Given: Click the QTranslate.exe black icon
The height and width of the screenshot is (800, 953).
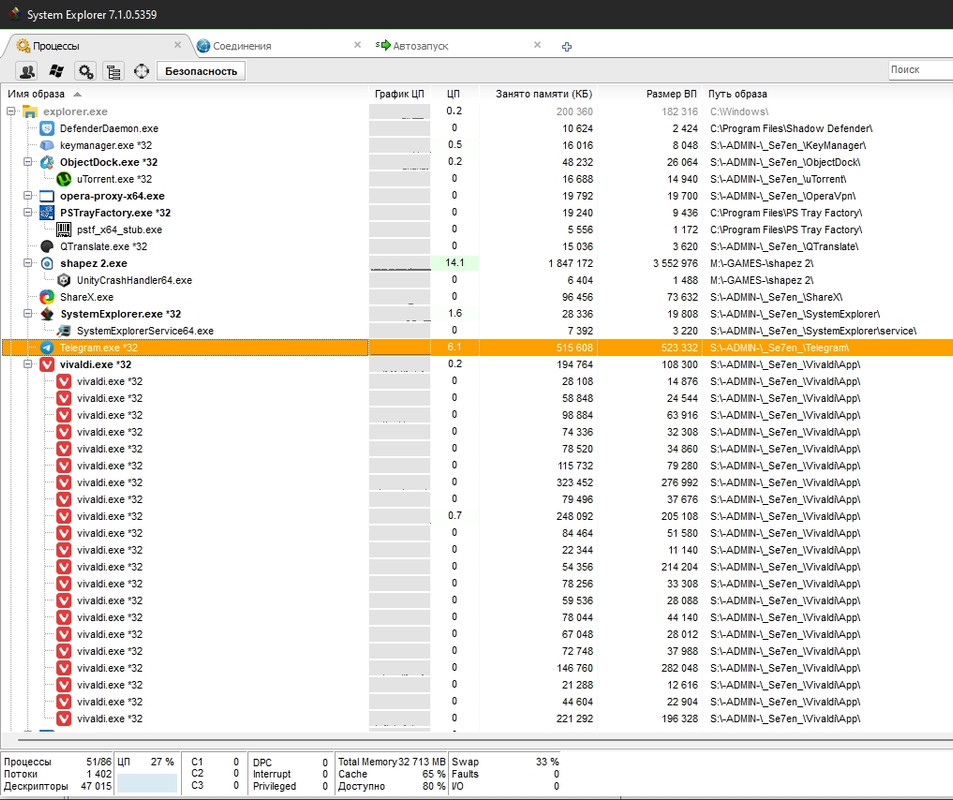Looking at the screenshot, I should point(47,246).
